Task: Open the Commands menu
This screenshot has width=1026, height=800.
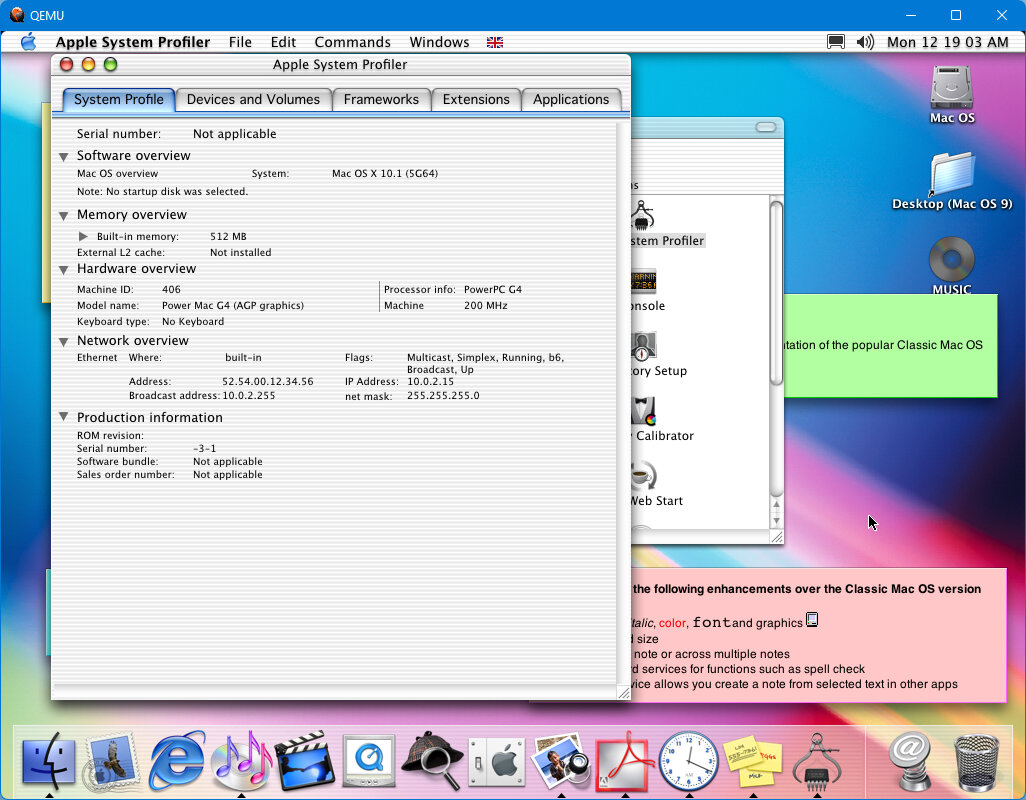Action: (352, 42)
